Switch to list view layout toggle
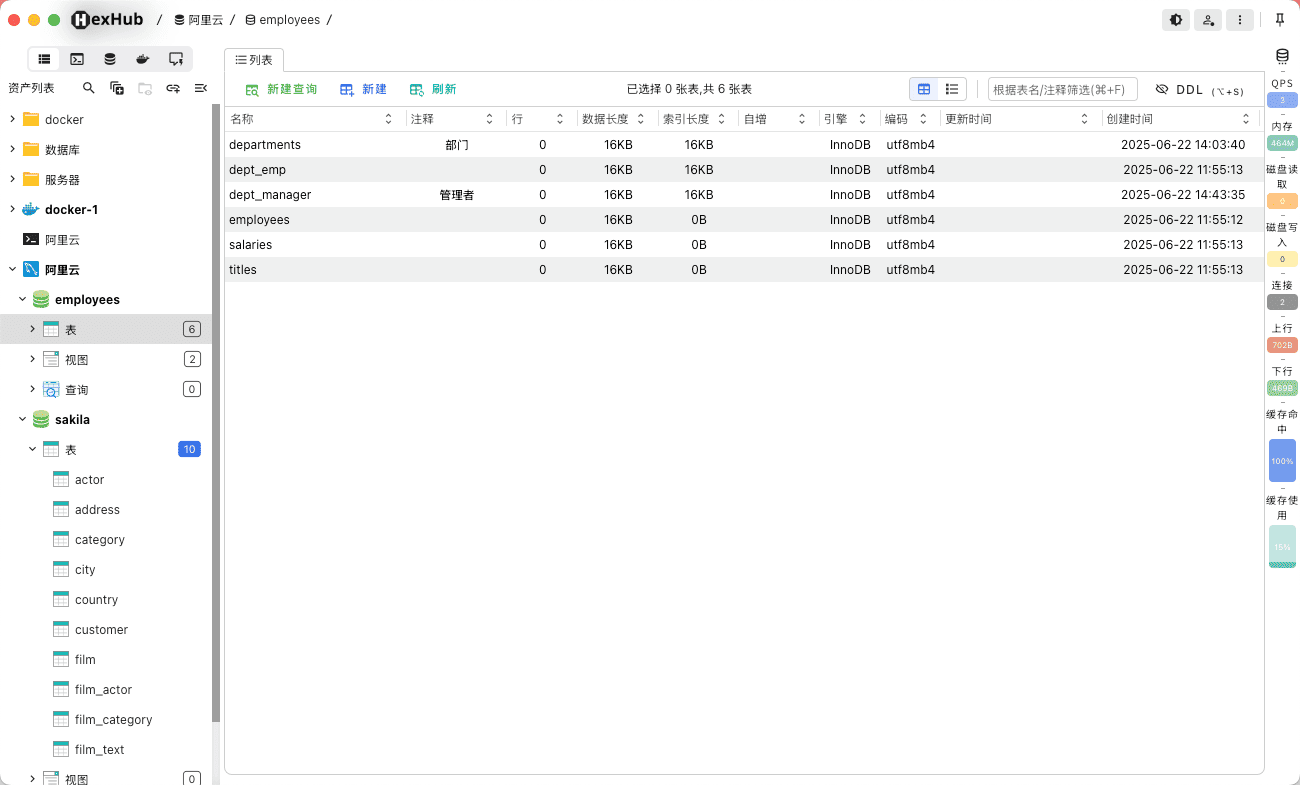The image size is (1300, 785). (952, 89)
